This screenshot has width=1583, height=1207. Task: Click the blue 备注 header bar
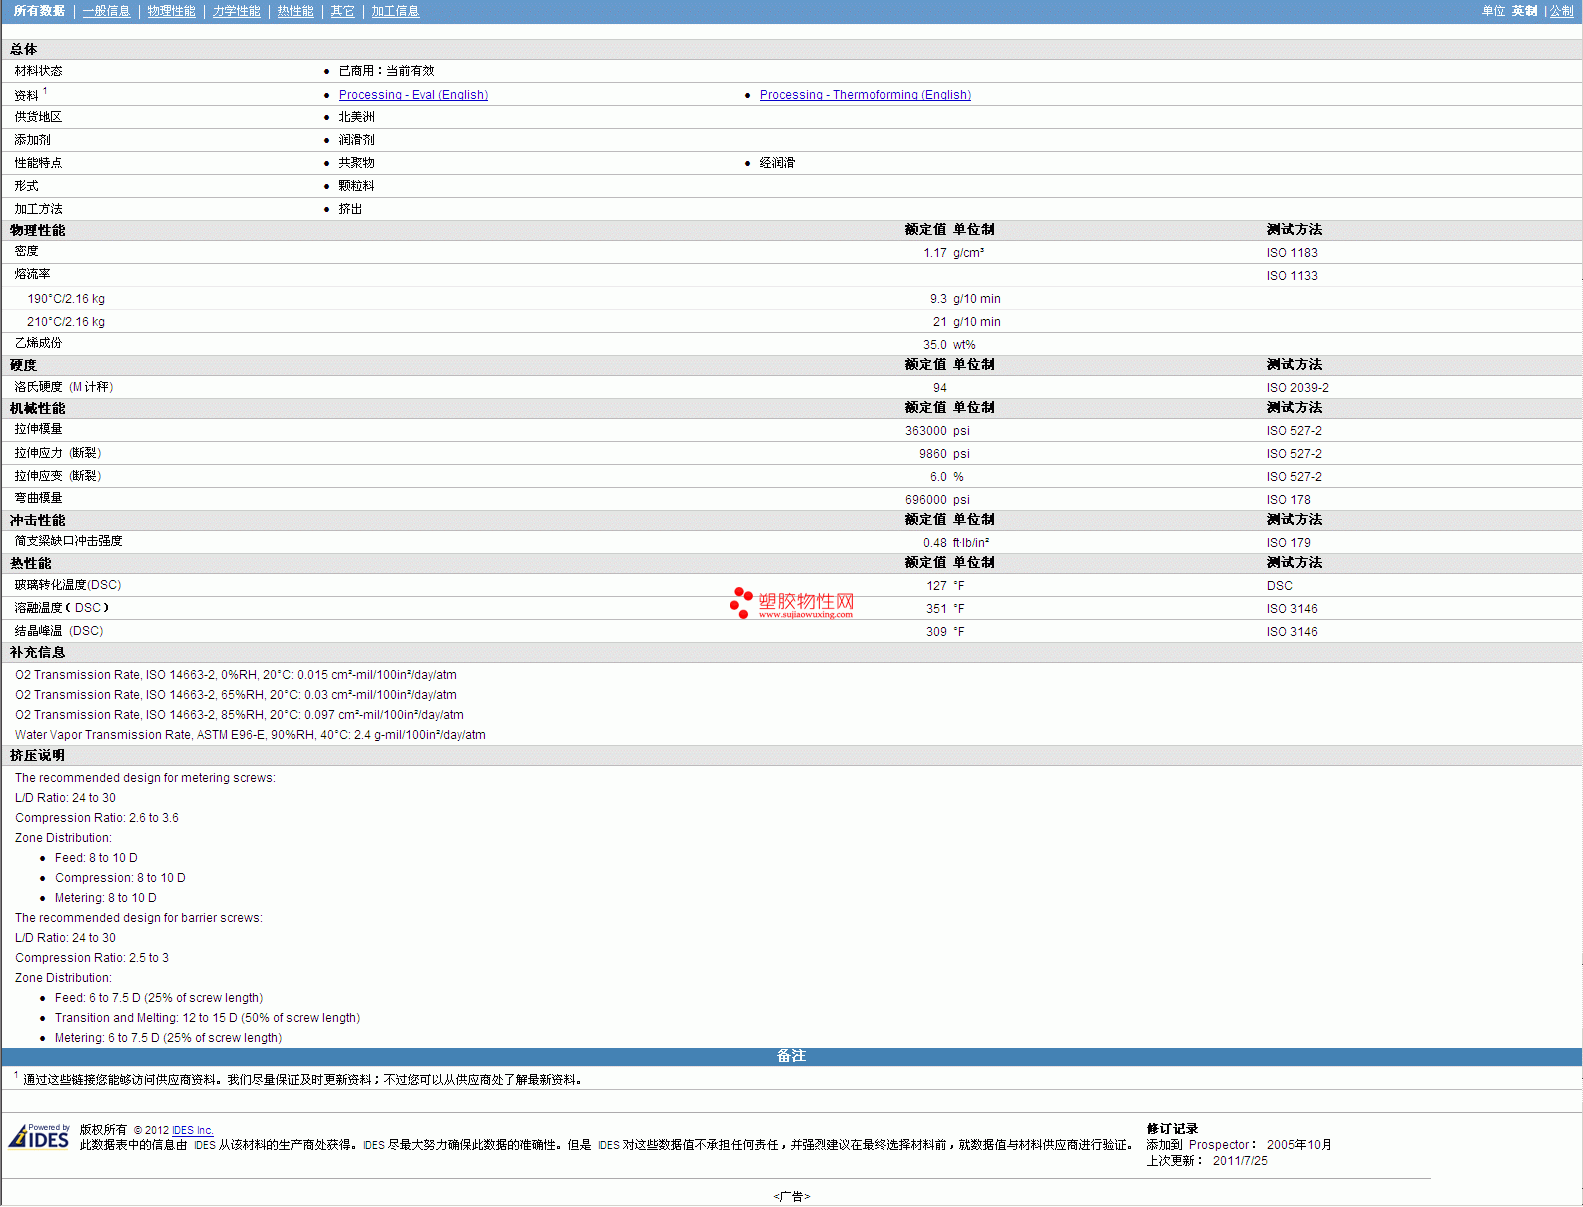(x=791, y=1056)
